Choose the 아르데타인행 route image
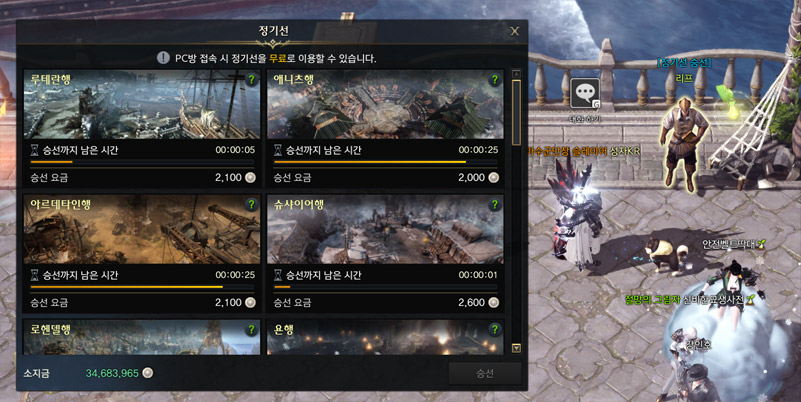 [x=142, y=229]
